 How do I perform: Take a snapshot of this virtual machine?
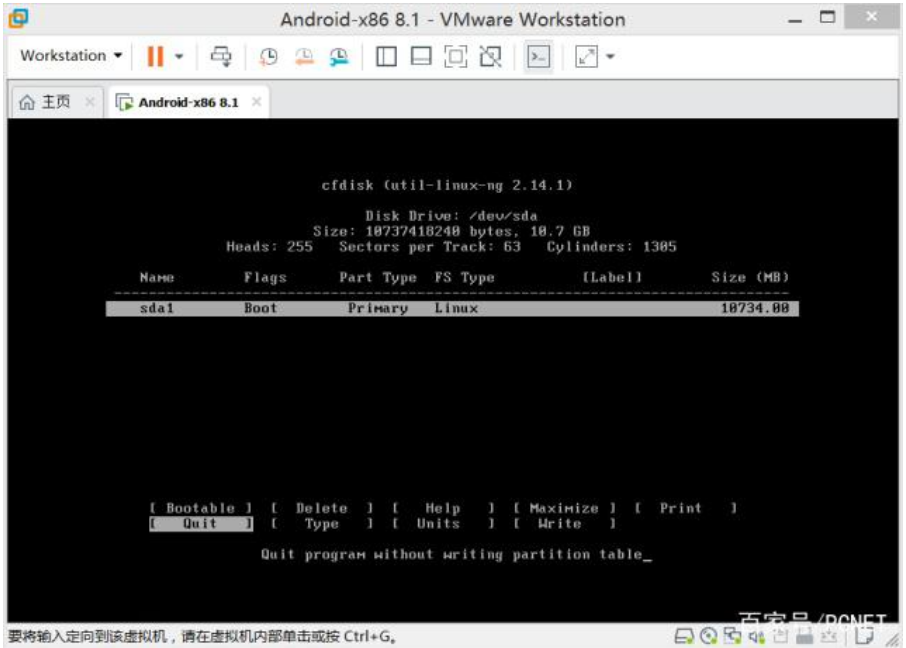[x=268, y=56]
